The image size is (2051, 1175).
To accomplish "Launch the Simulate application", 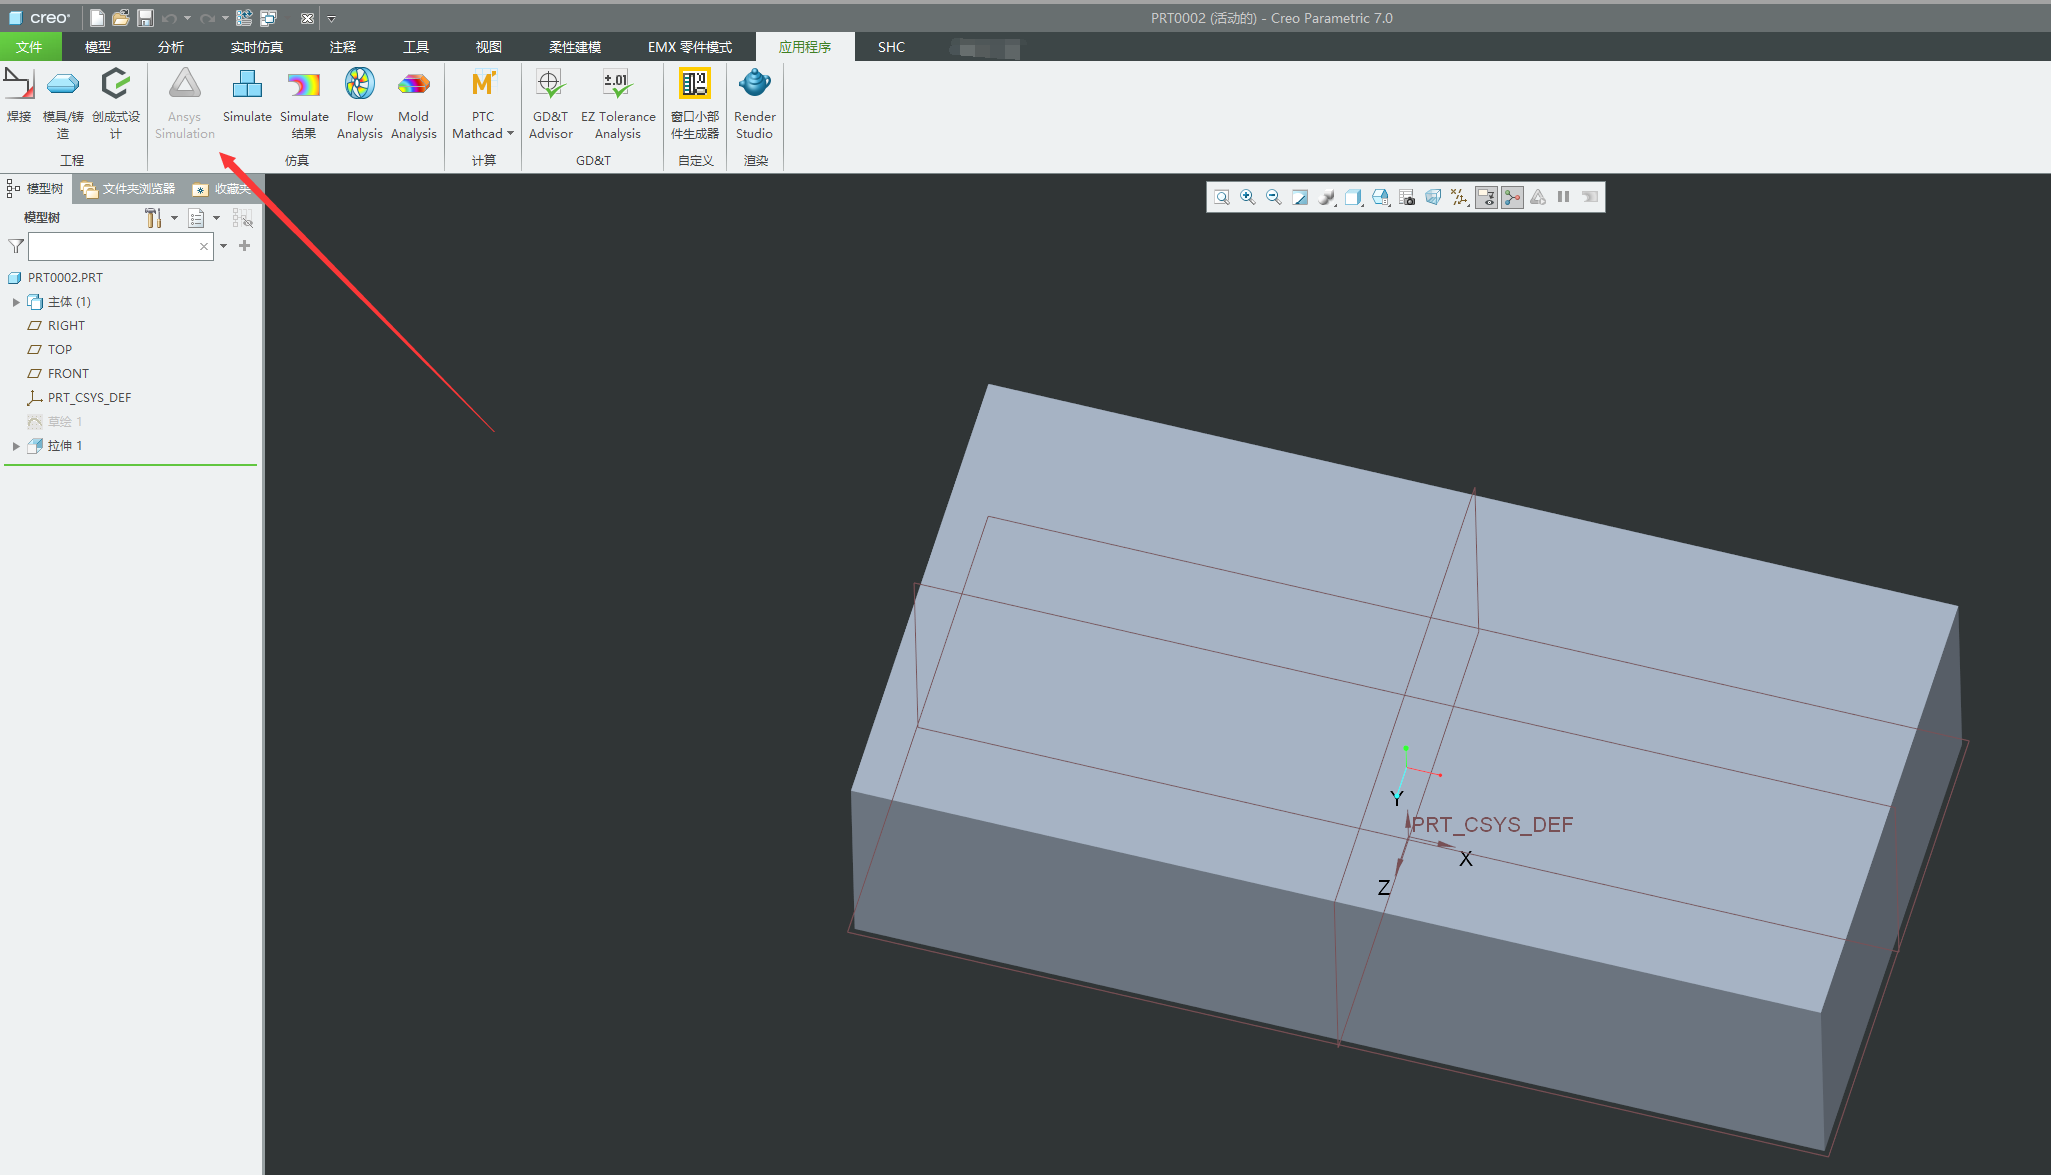I will 247,96.
